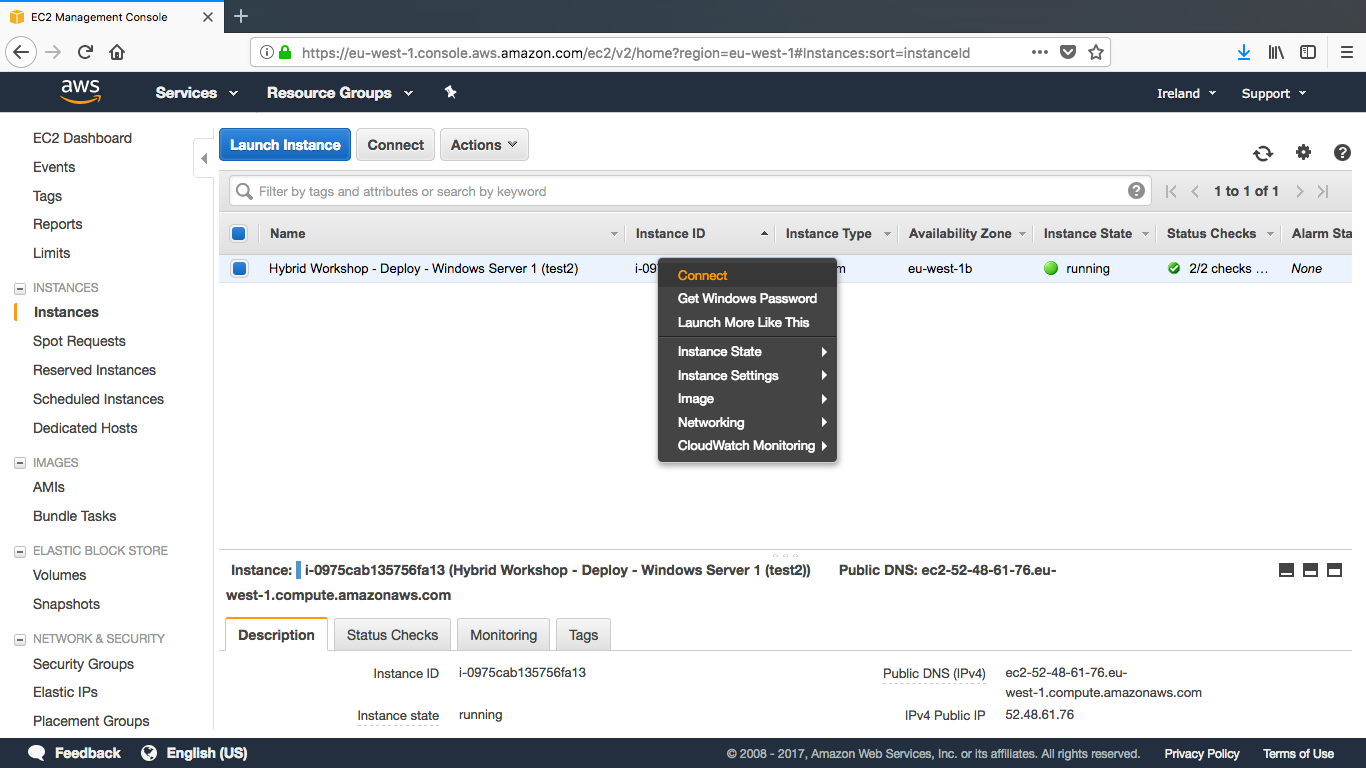Open a new browser tab
The width and height of the screenshot is (1366, 768).
[x=241, y=16]
